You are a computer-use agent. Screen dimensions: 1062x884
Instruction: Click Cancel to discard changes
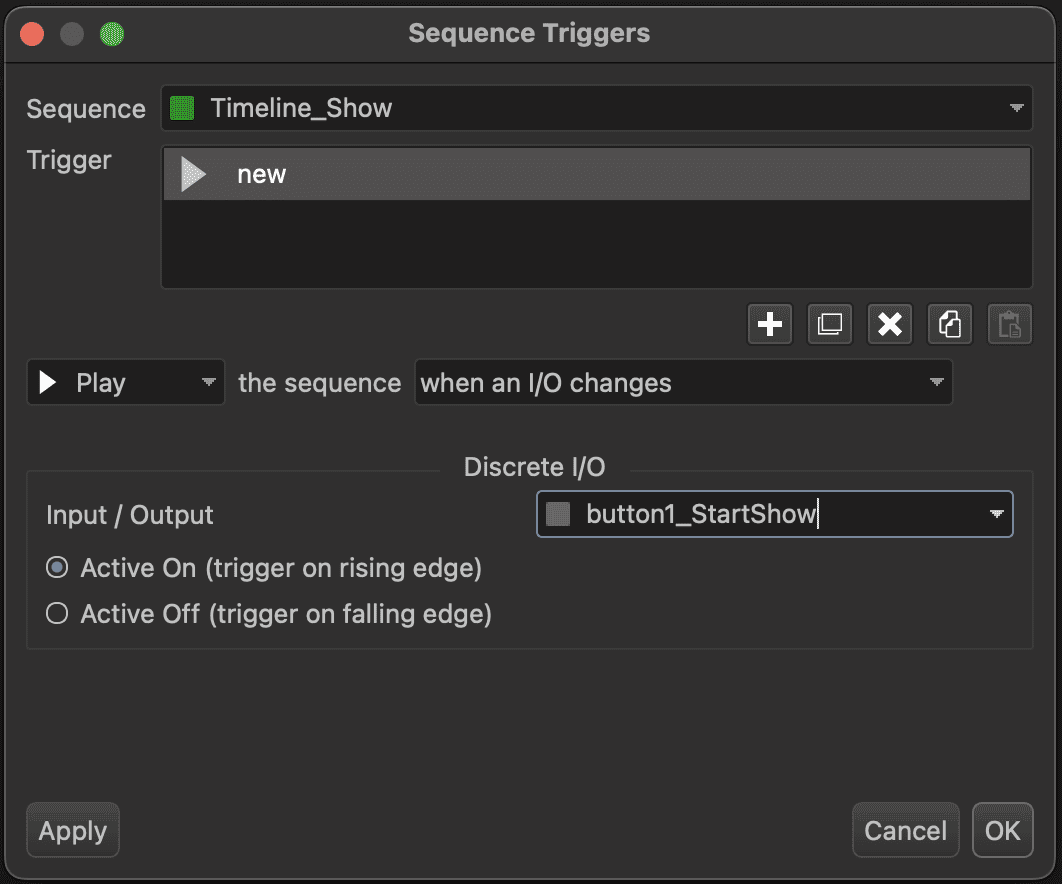pyautogui.click(x=905, y=831)
